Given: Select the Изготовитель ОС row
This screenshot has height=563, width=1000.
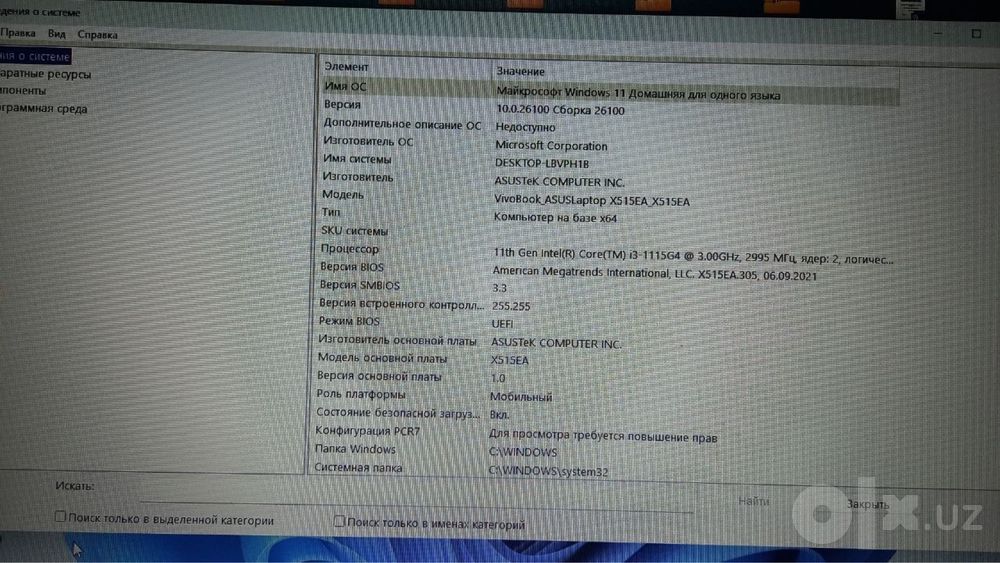Looking at the screenshot, I should pos(368,142).
